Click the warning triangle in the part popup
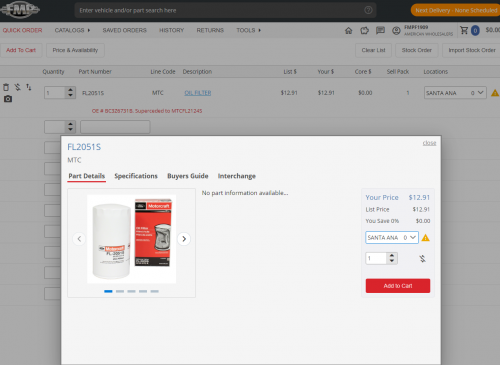500x365 pixels. pos(426,238)
